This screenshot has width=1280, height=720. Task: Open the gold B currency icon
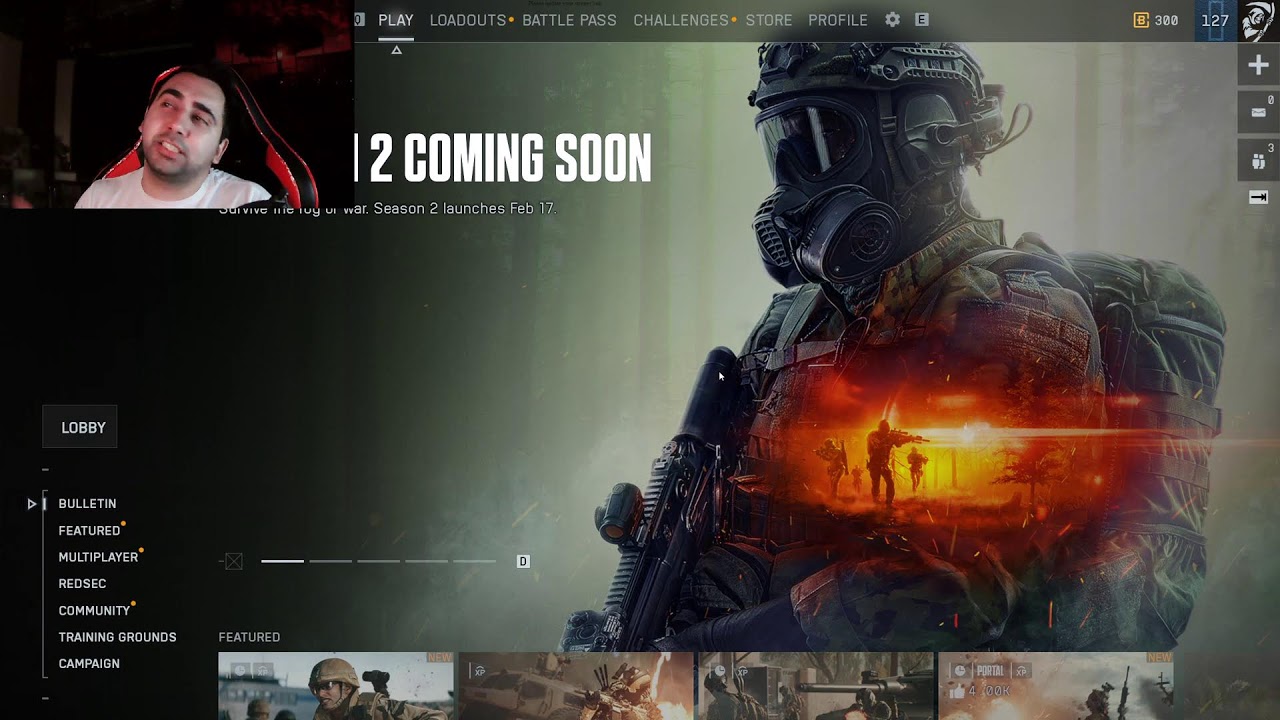coord(1141,20)
